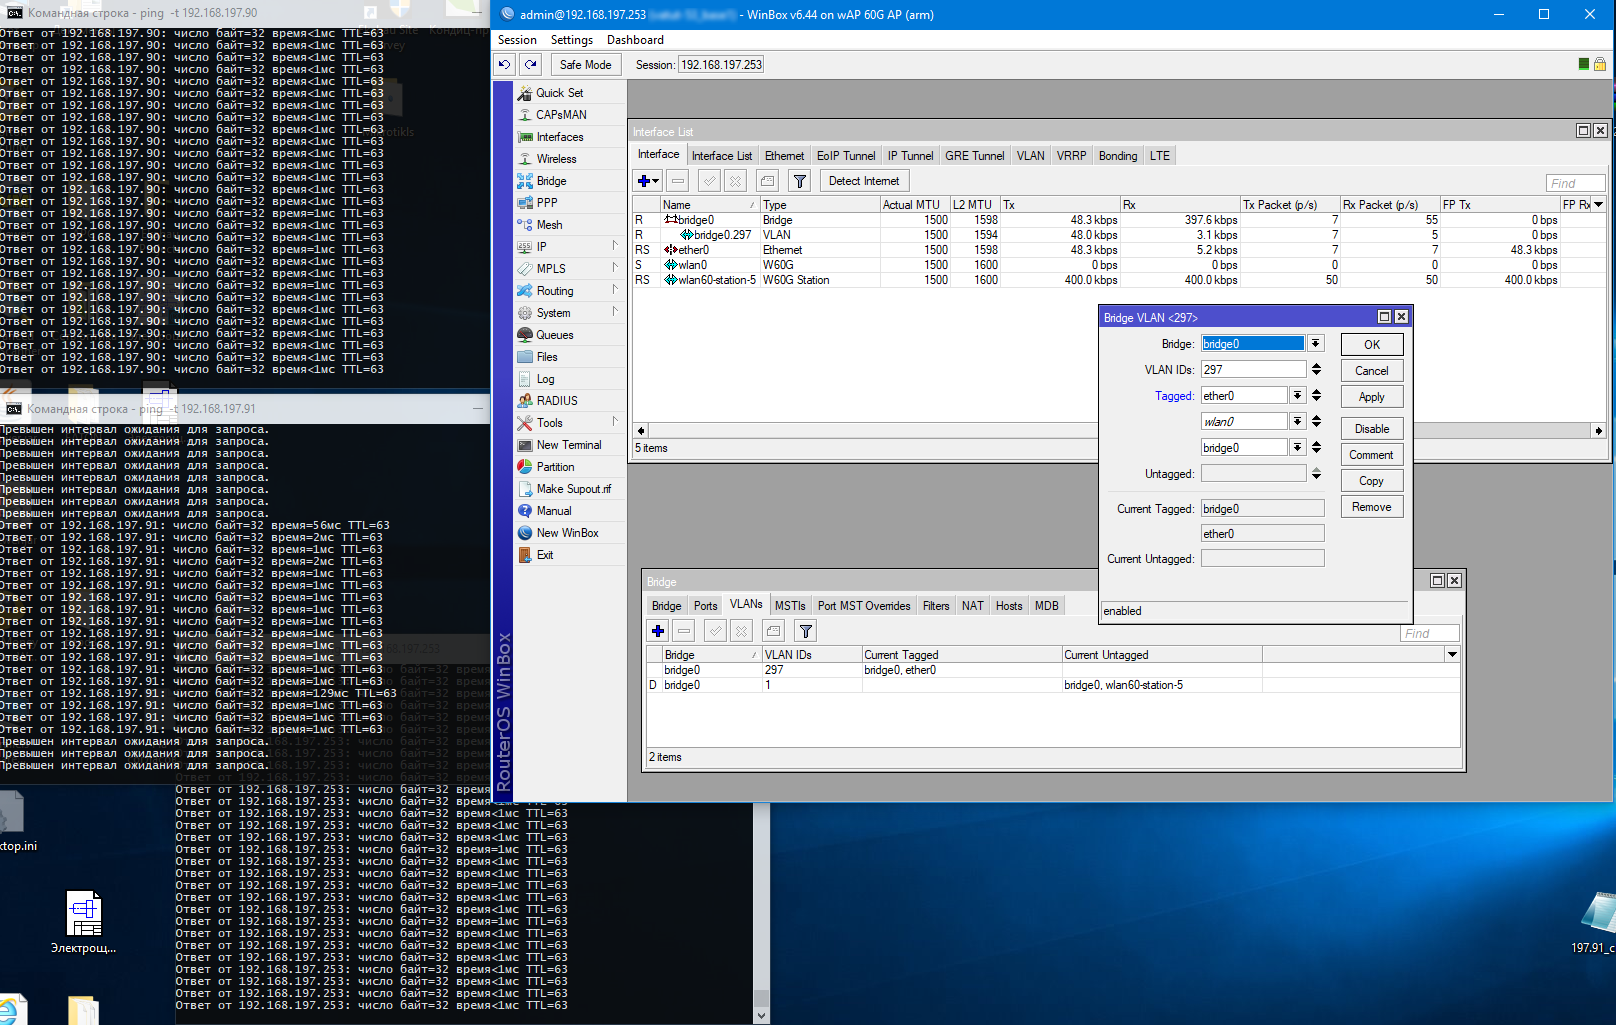
Task: Open Wireless from the sidebar
Action: 556,159
